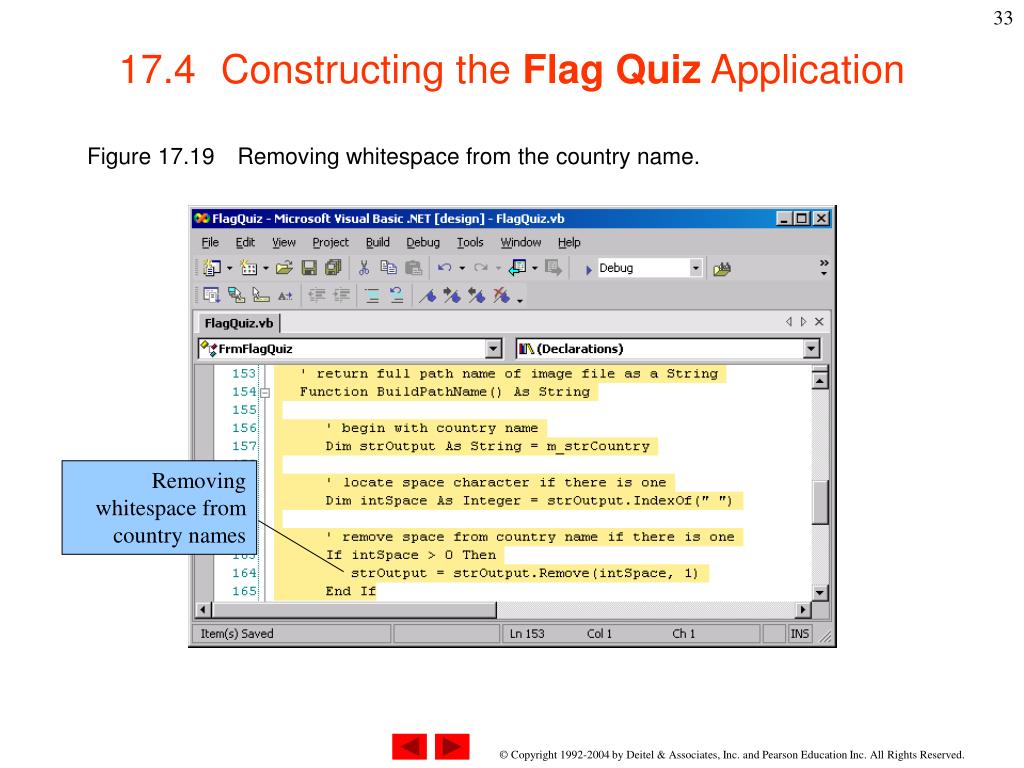Viewport: 1024px width, 768px height.
Task: Expand the FrmFlagQuiz class name dropdown
Action: coord(494,349)
